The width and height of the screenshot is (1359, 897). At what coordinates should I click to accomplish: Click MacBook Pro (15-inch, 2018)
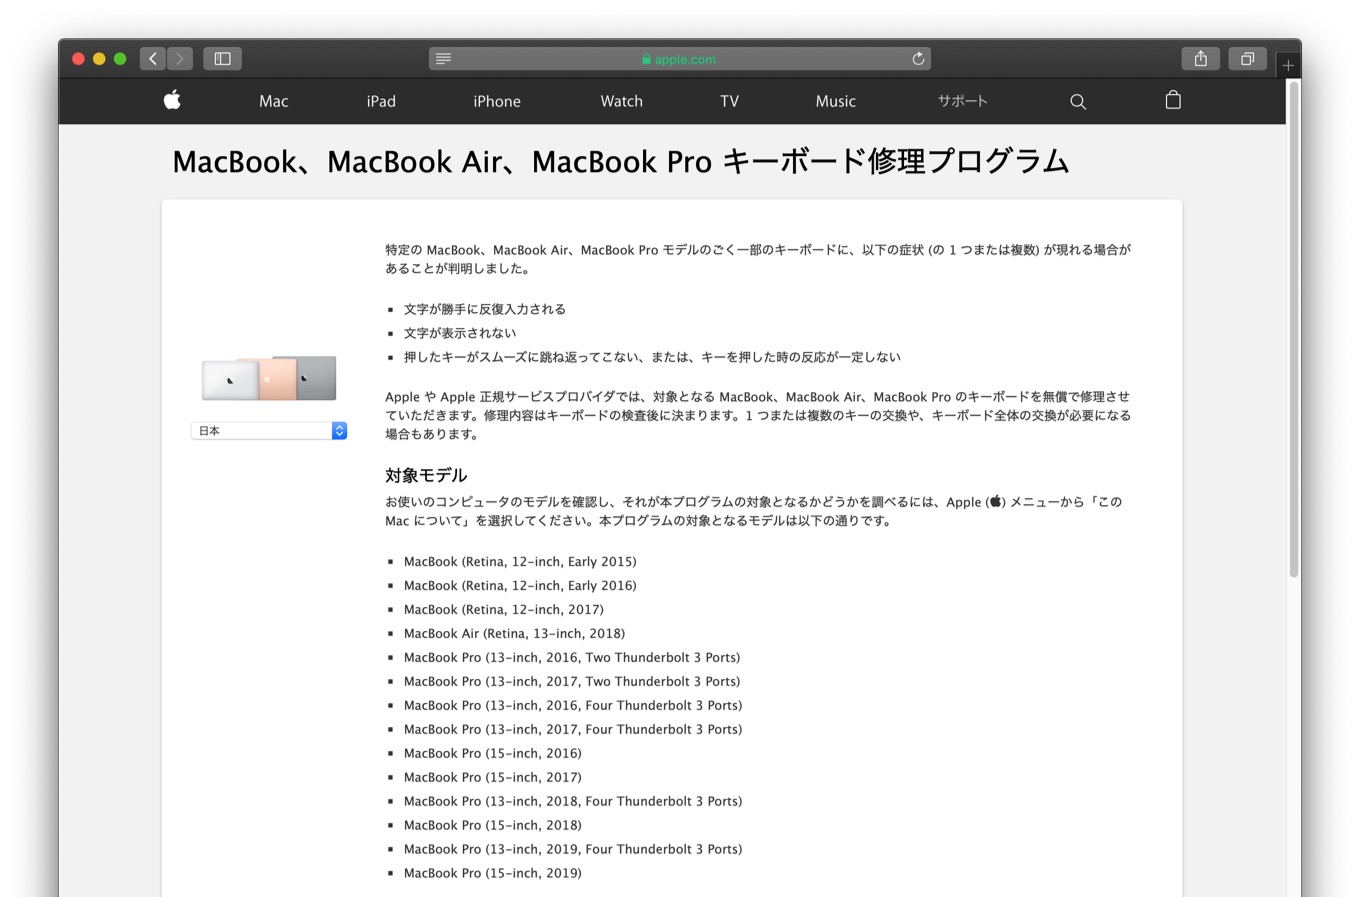pyautogui.click(x=492, y=826)
